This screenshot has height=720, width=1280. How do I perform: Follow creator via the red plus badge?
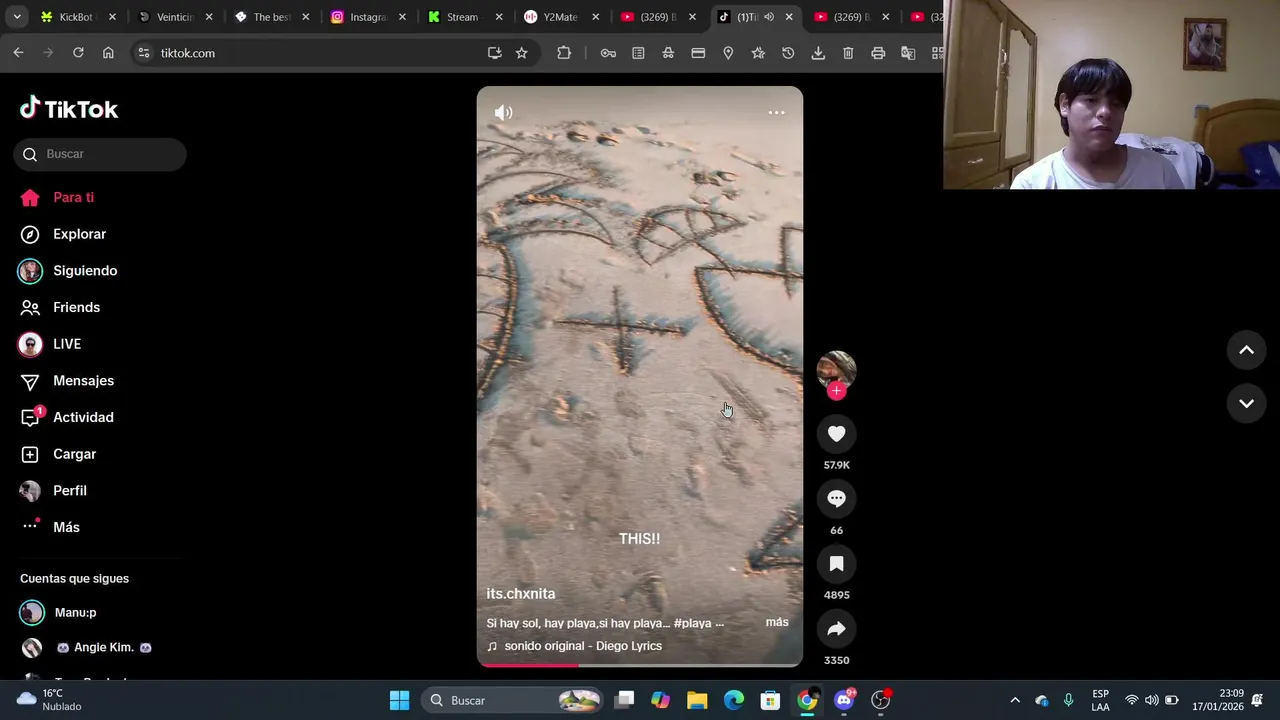click(x=837, y=391)
